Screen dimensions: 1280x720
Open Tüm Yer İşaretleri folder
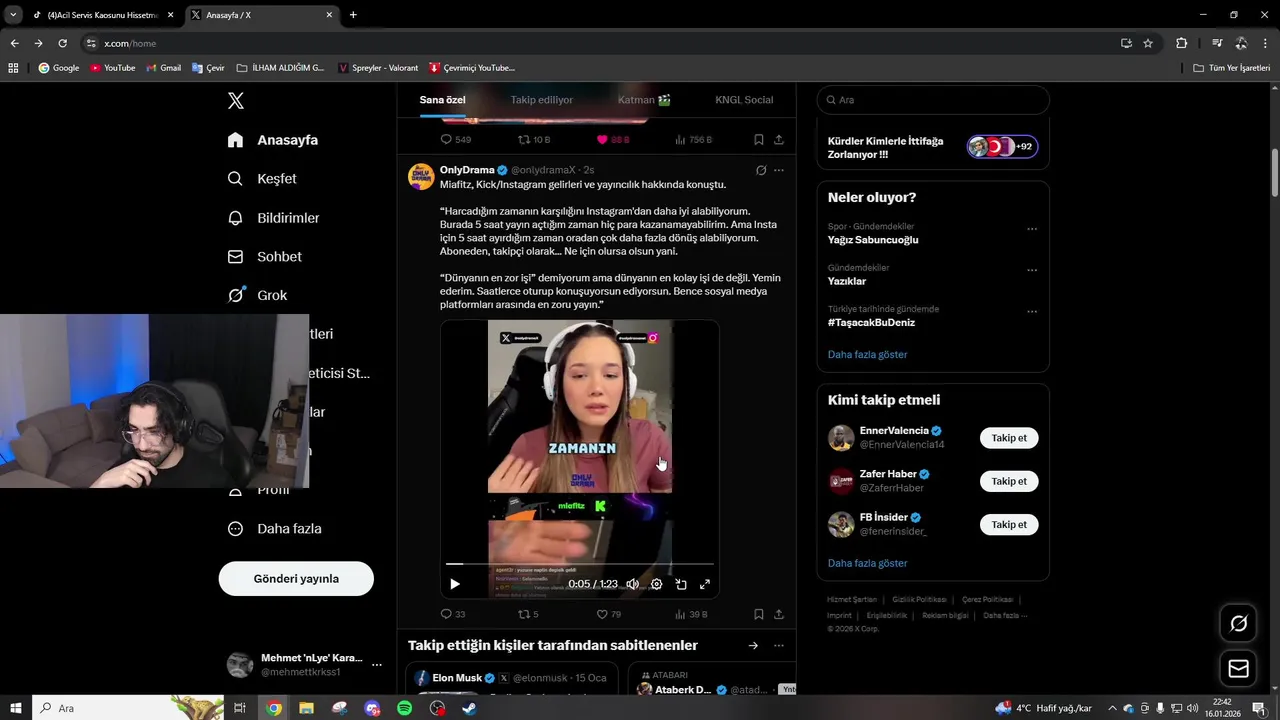[x=1232, y=68]
